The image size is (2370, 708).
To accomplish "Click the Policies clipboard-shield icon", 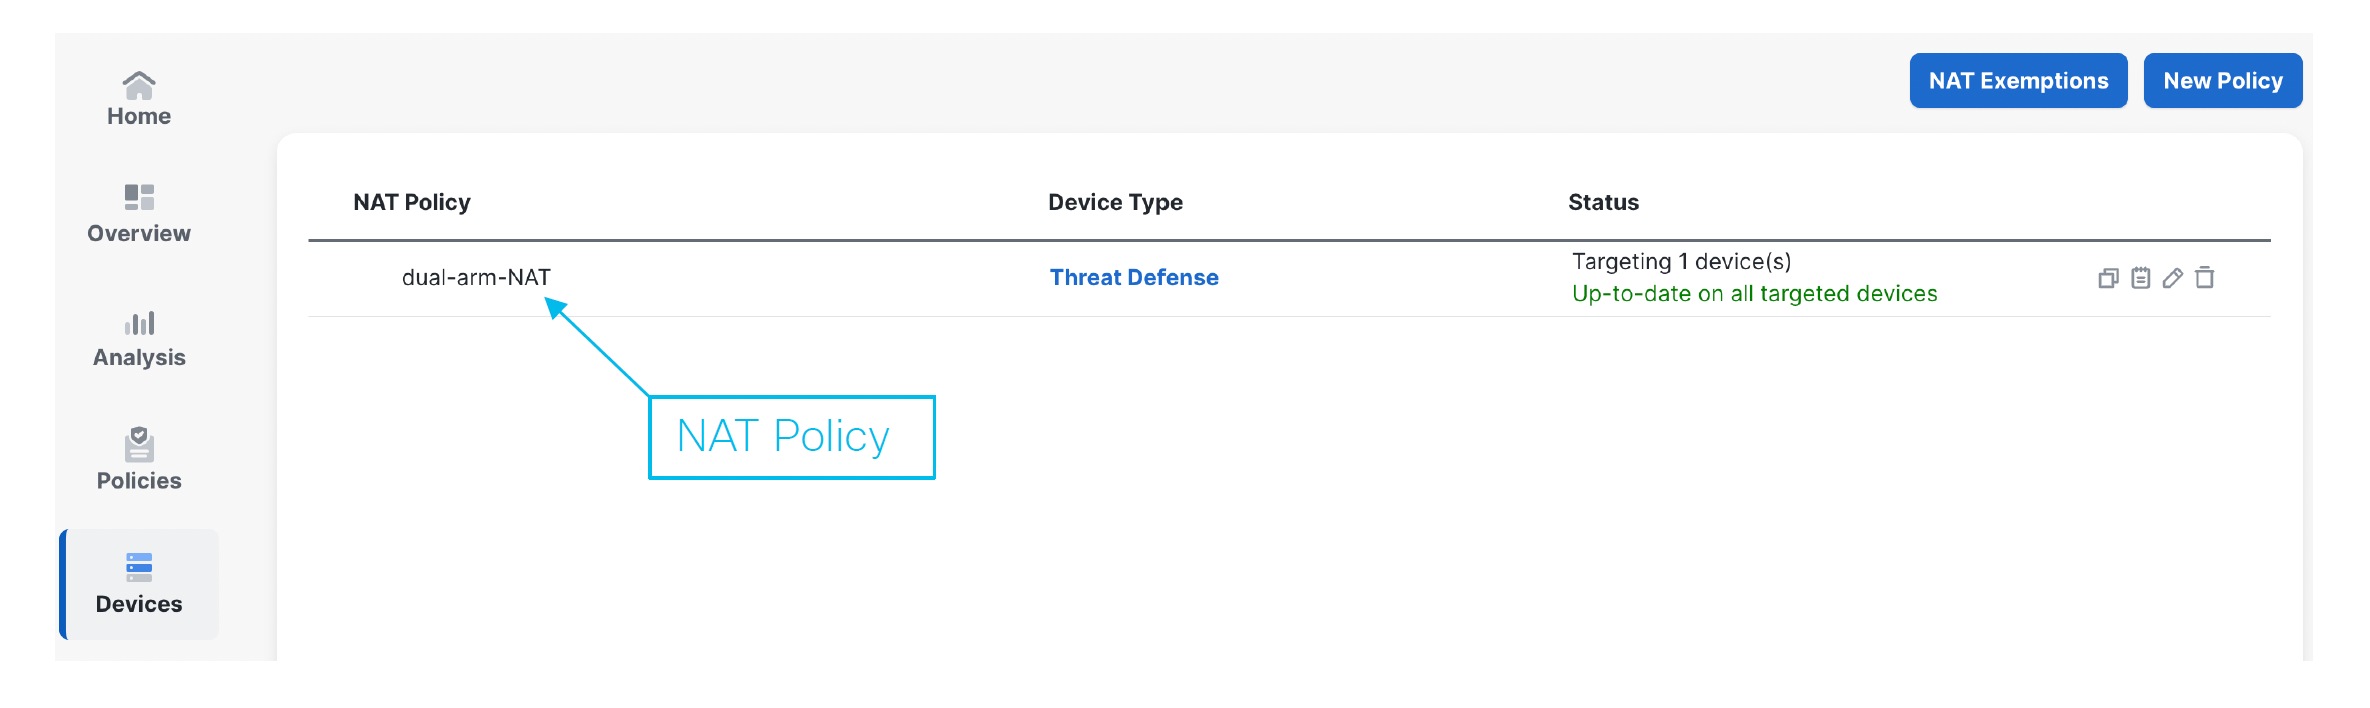I will tap(139, 444).
